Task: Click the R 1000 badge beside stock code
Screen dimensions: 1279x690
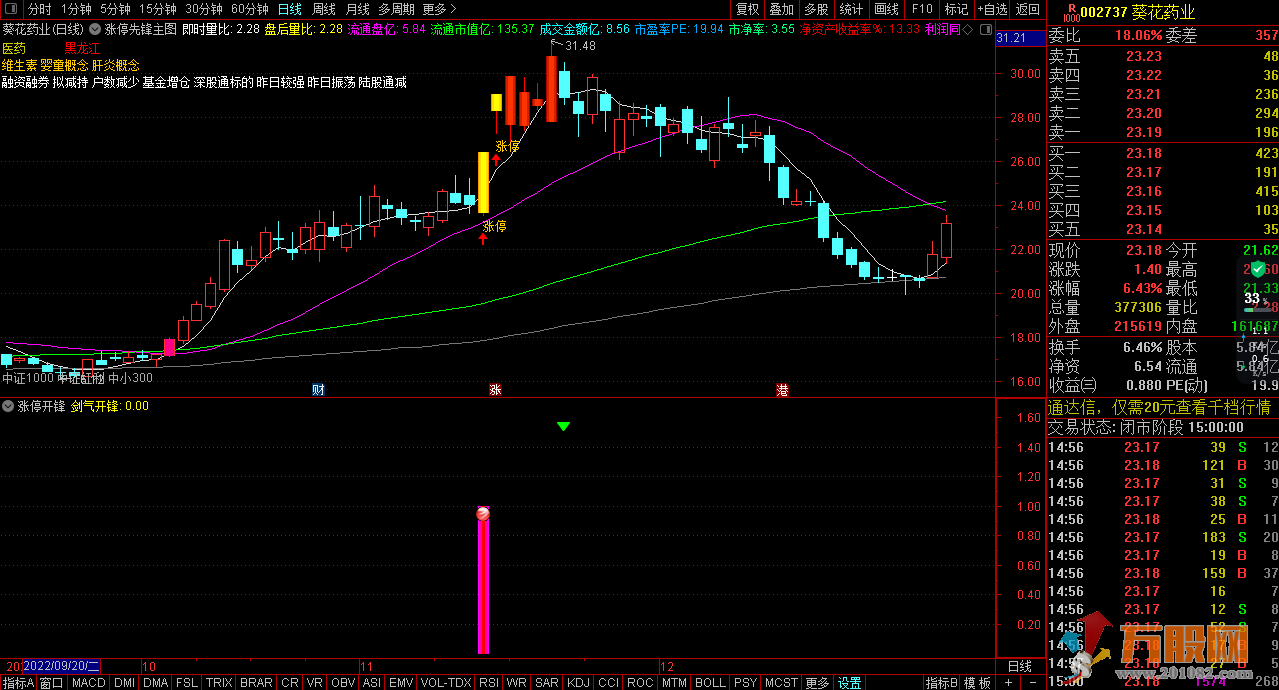Action: pyautogui.click(x=1071, y=11)
